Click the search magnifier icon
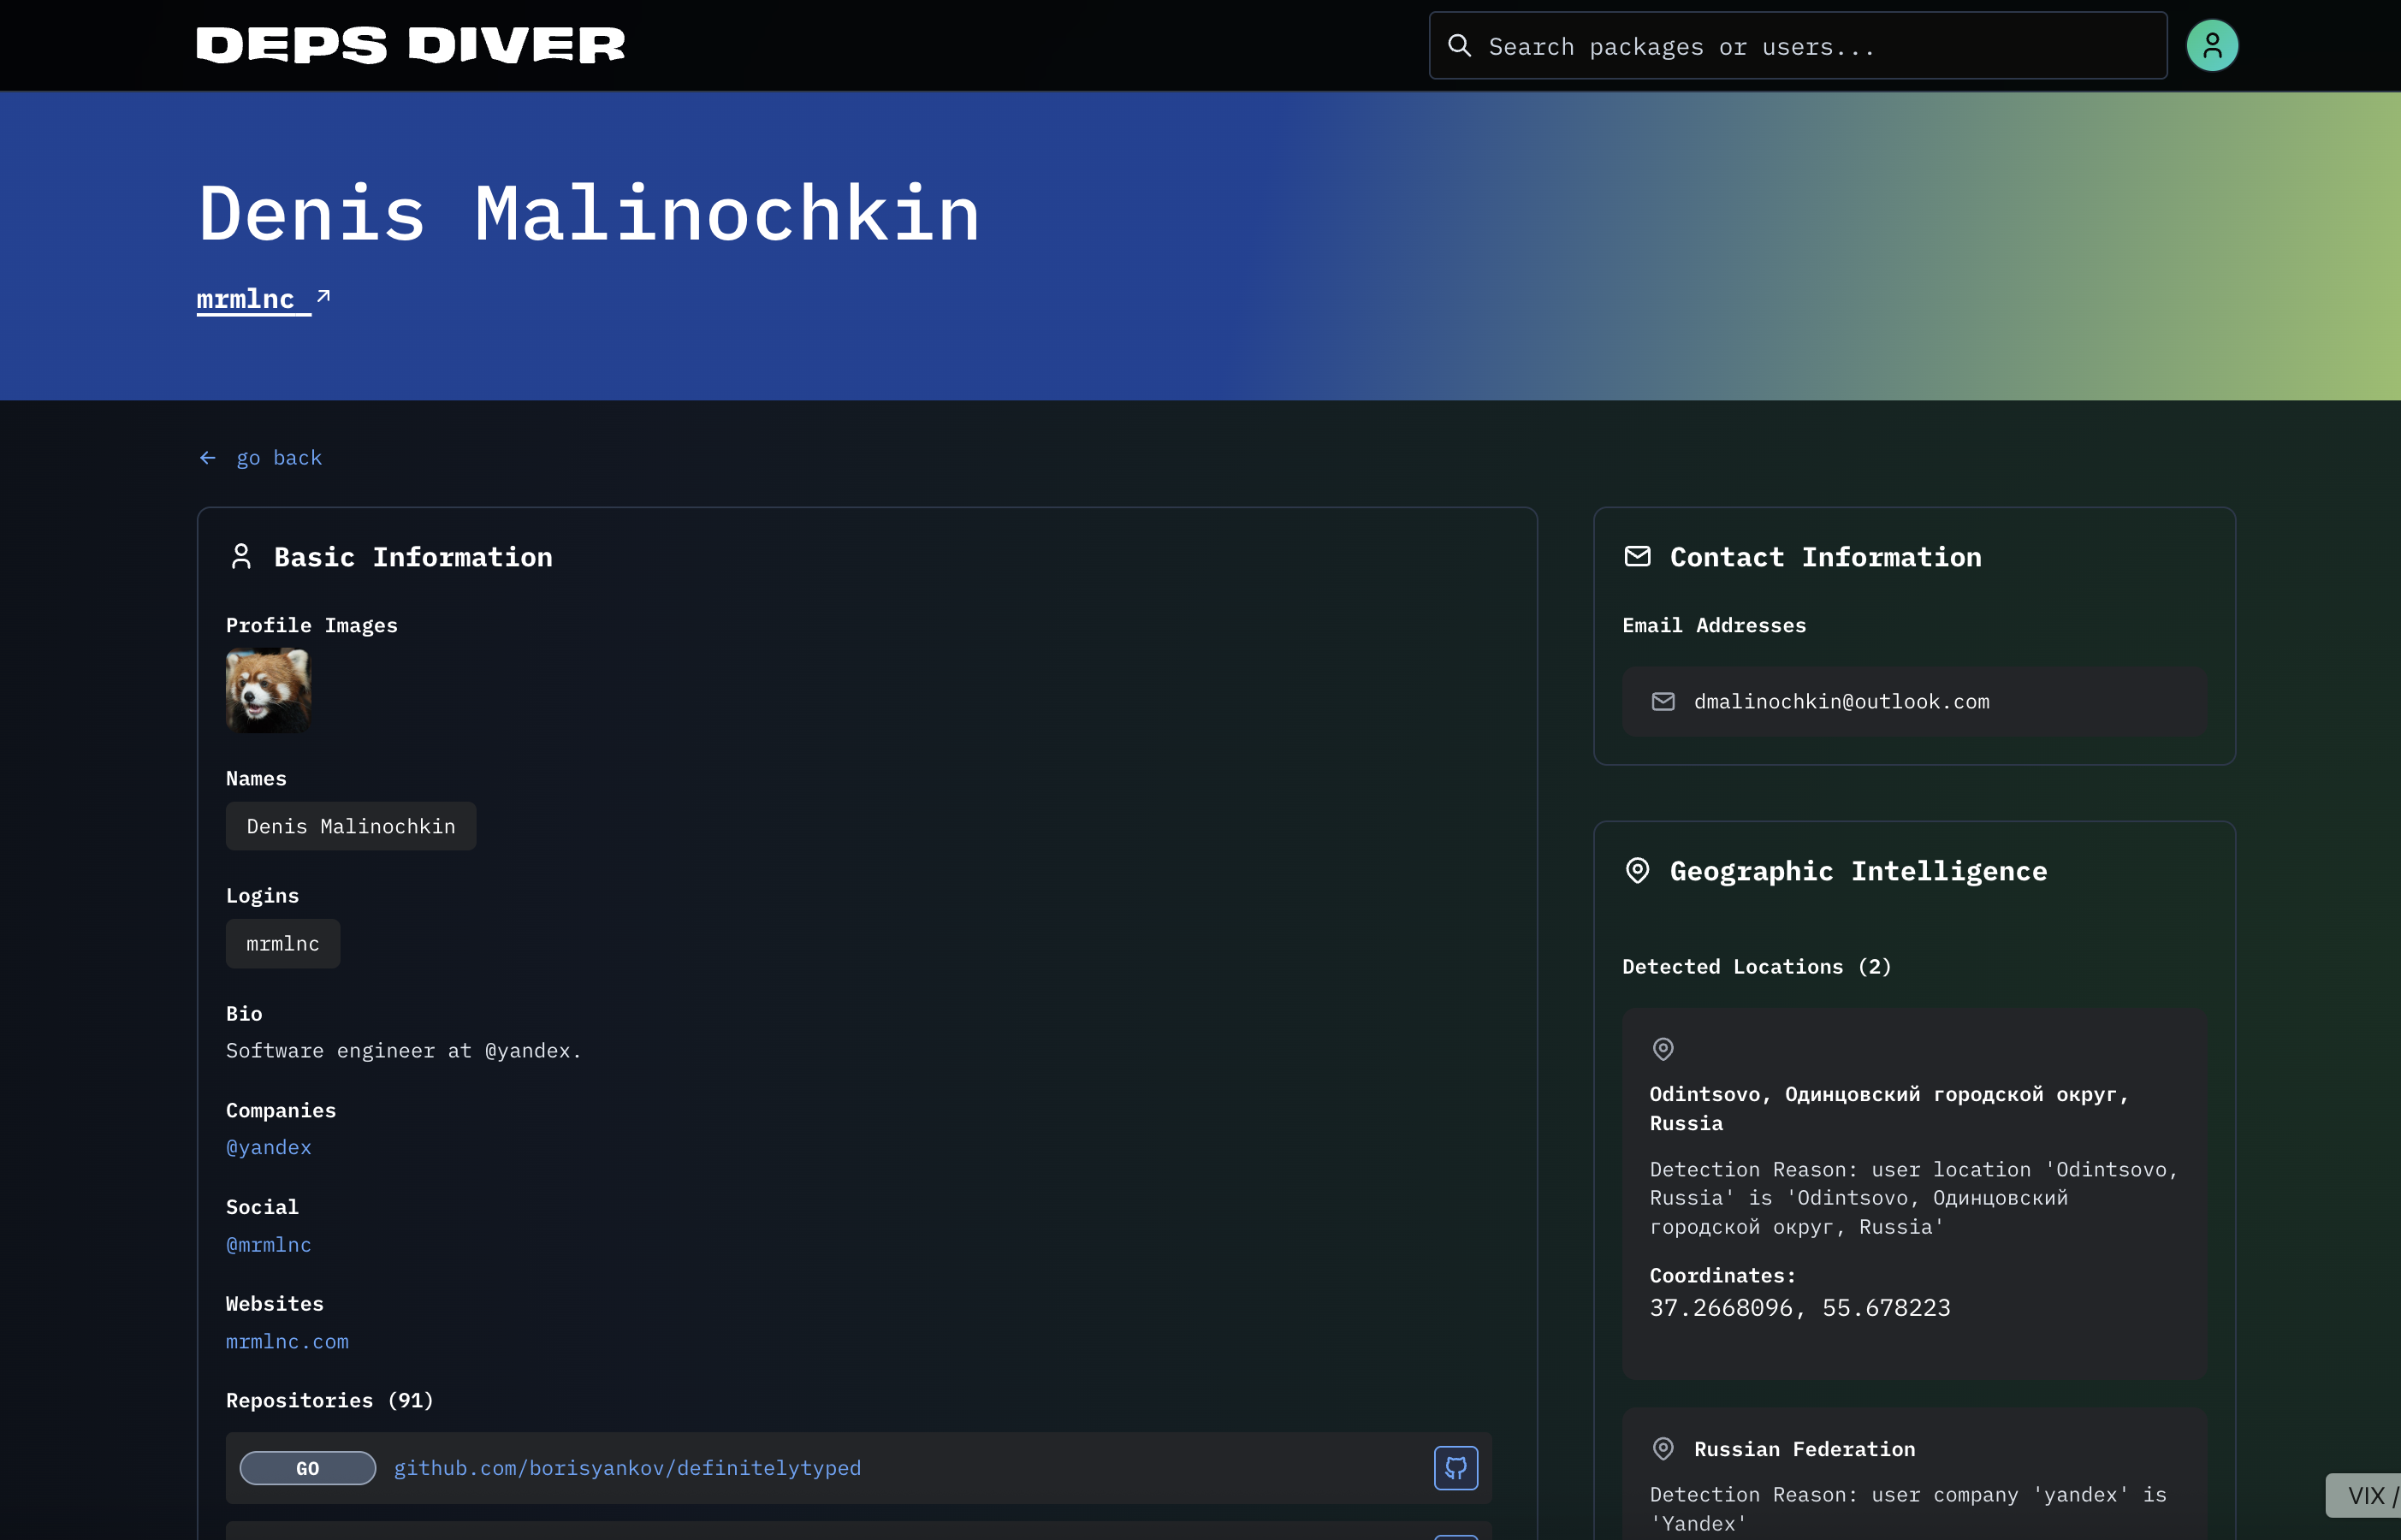The image size is (2401, 1540). (x=1459, y=45)
